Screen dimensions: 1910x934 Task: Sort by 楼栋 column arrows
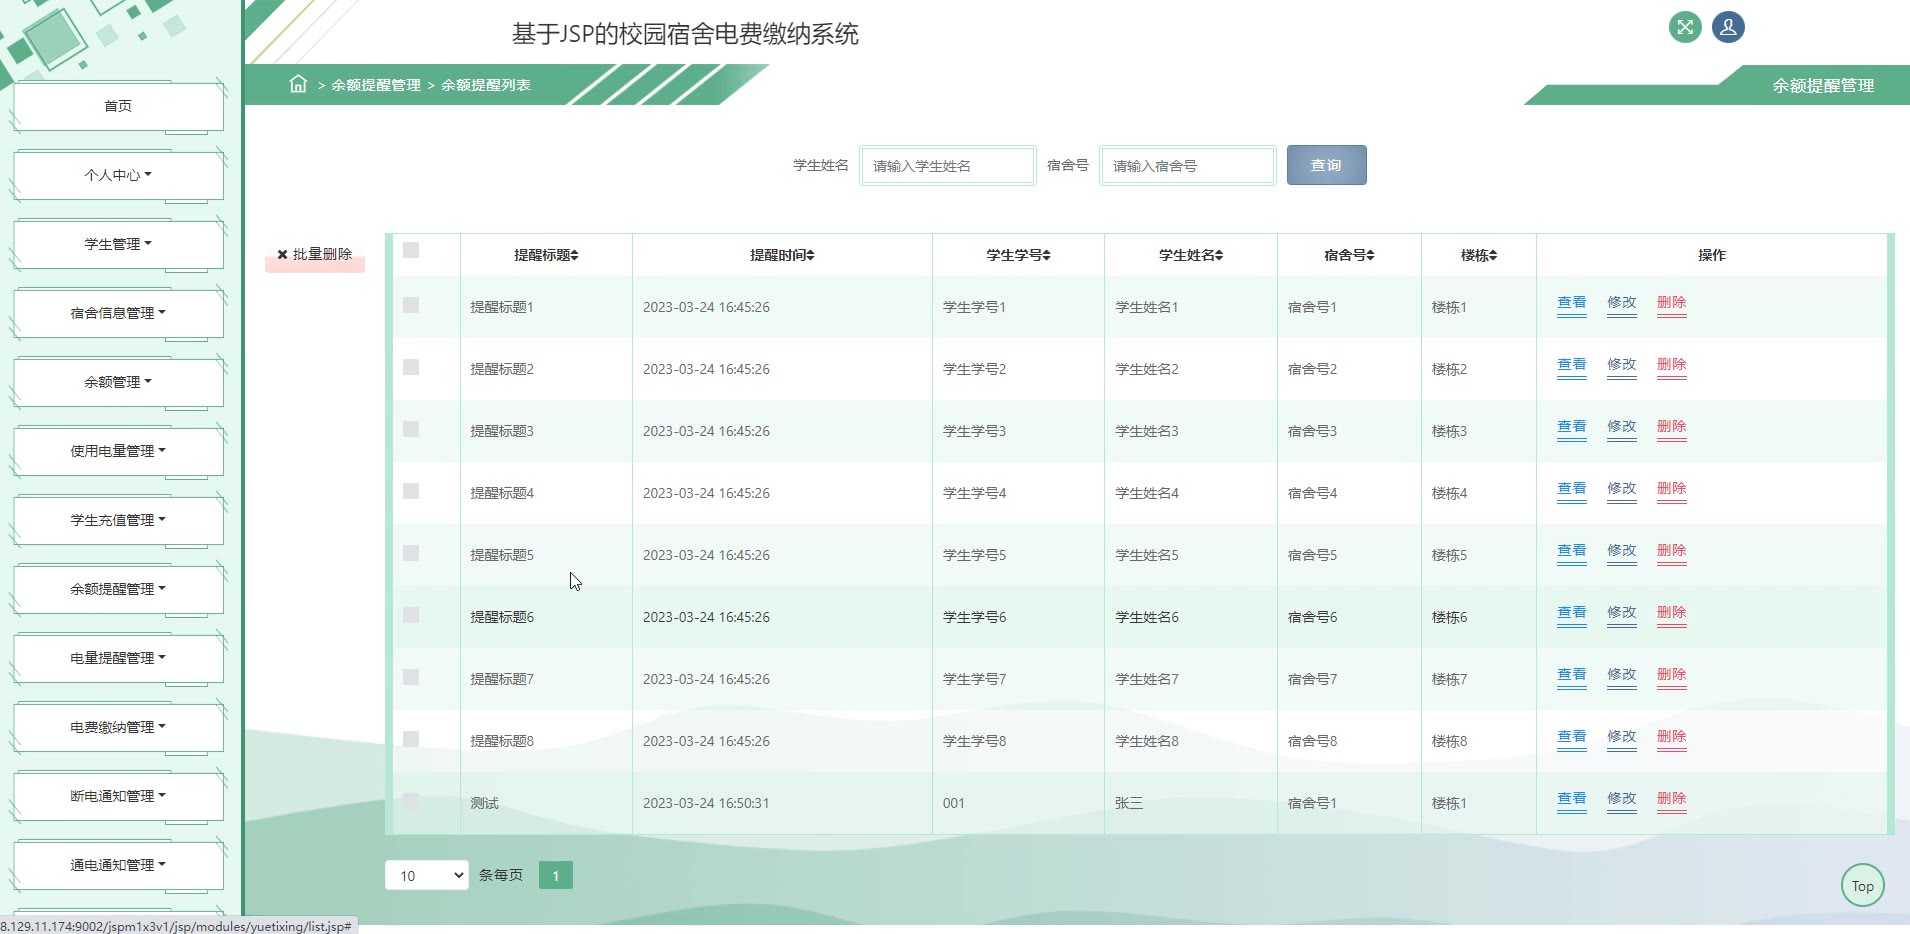pos(1493,256)
